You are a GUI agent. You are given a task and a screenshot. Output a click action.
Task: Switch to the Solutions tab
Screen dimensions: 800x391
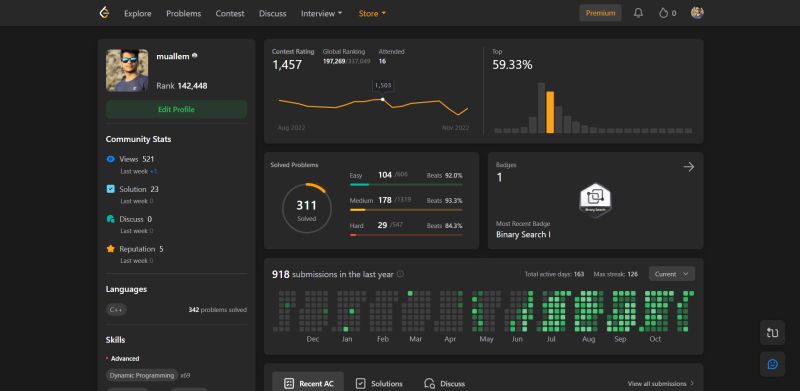point(379,383)
